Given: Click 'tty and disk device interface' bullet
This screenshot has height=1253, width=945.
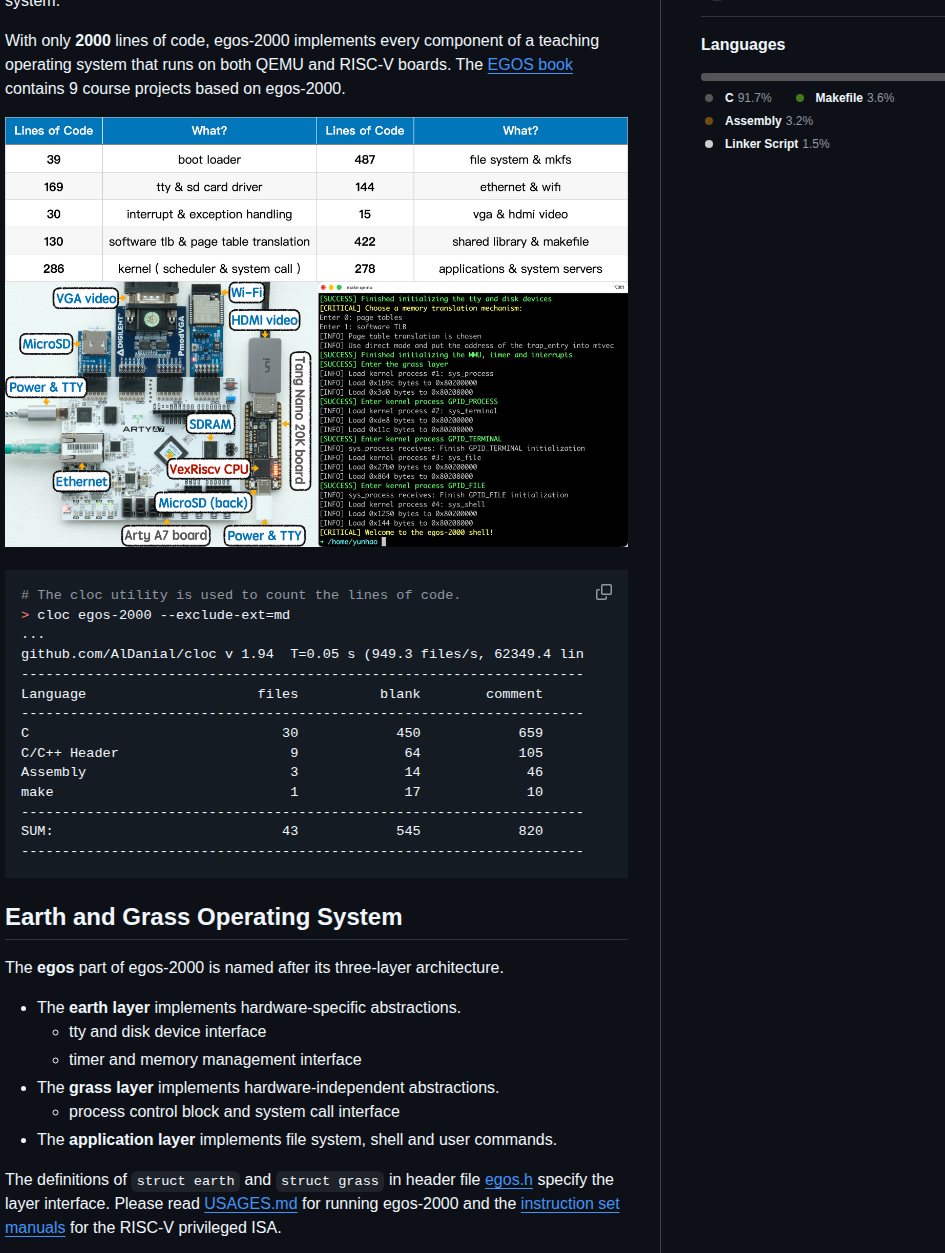Looking at the screenshot, I should [167, 1031].
